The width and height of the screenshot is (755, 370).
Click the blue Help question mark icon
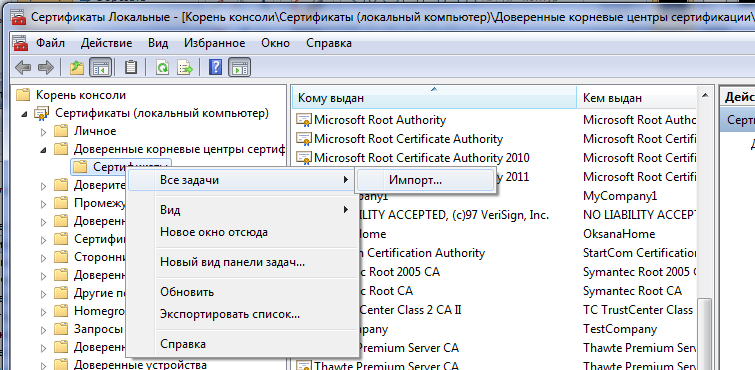click(x=215, y=68)
